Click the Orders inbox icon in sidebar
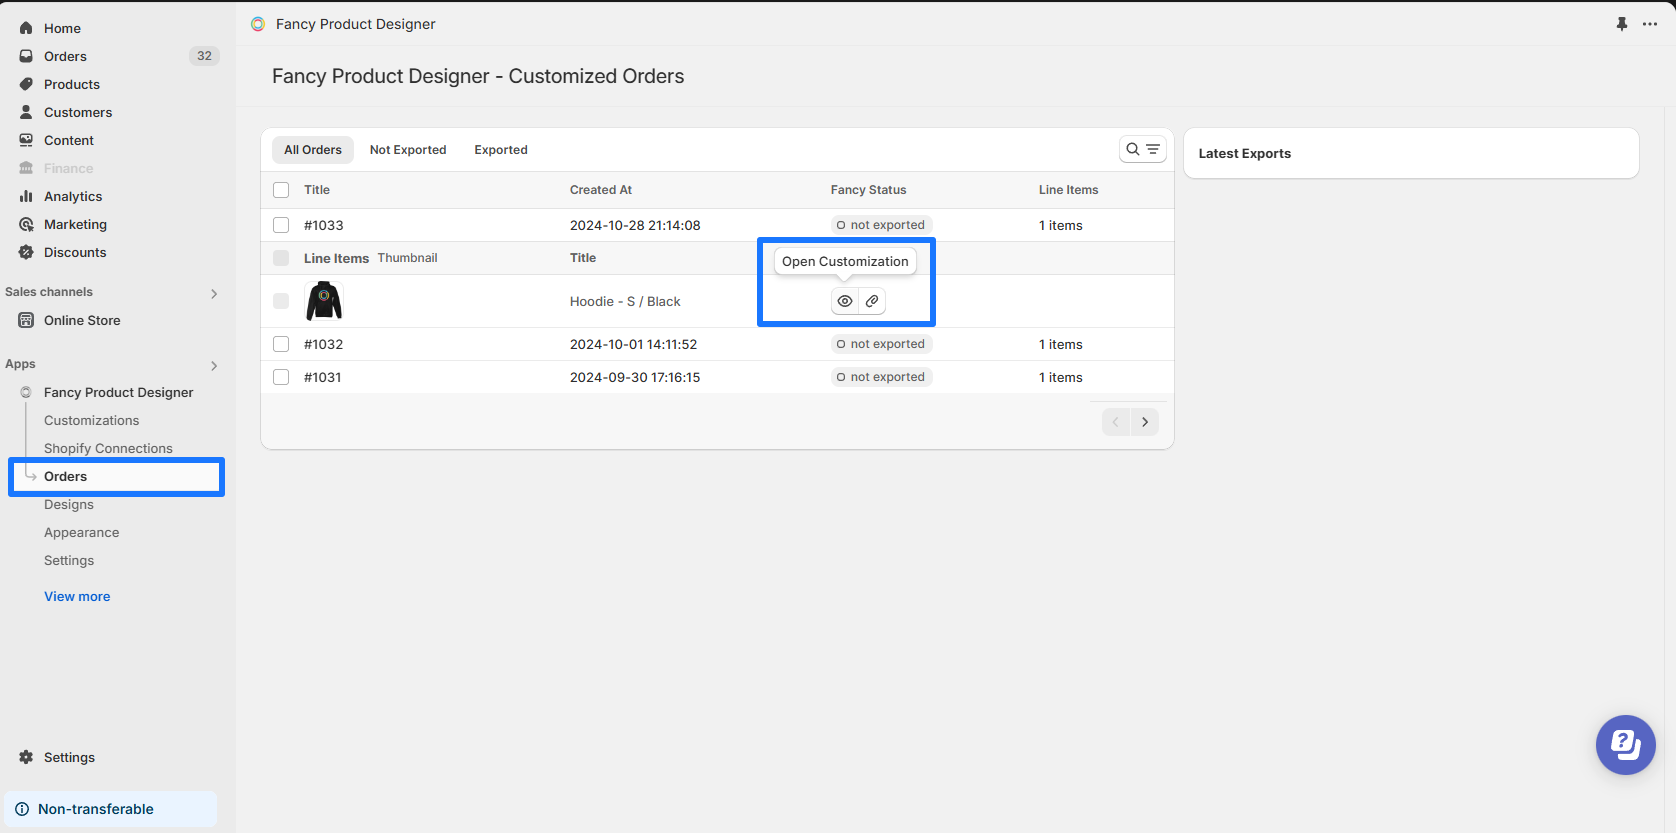The image size is (1676, 833). [x=26, y=56]
